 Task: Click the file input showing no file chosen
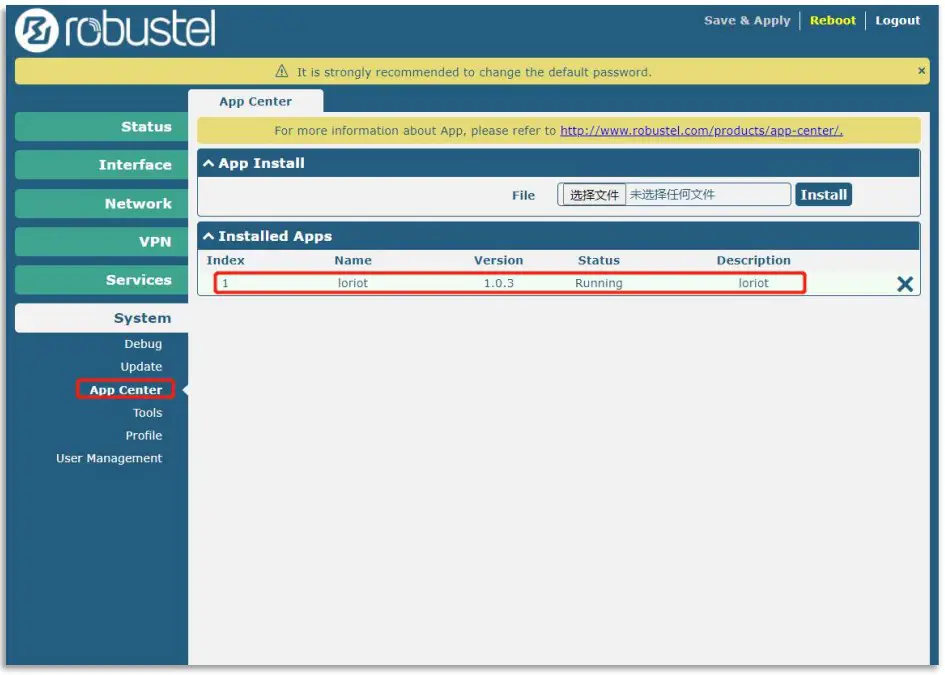pos(674,195)
